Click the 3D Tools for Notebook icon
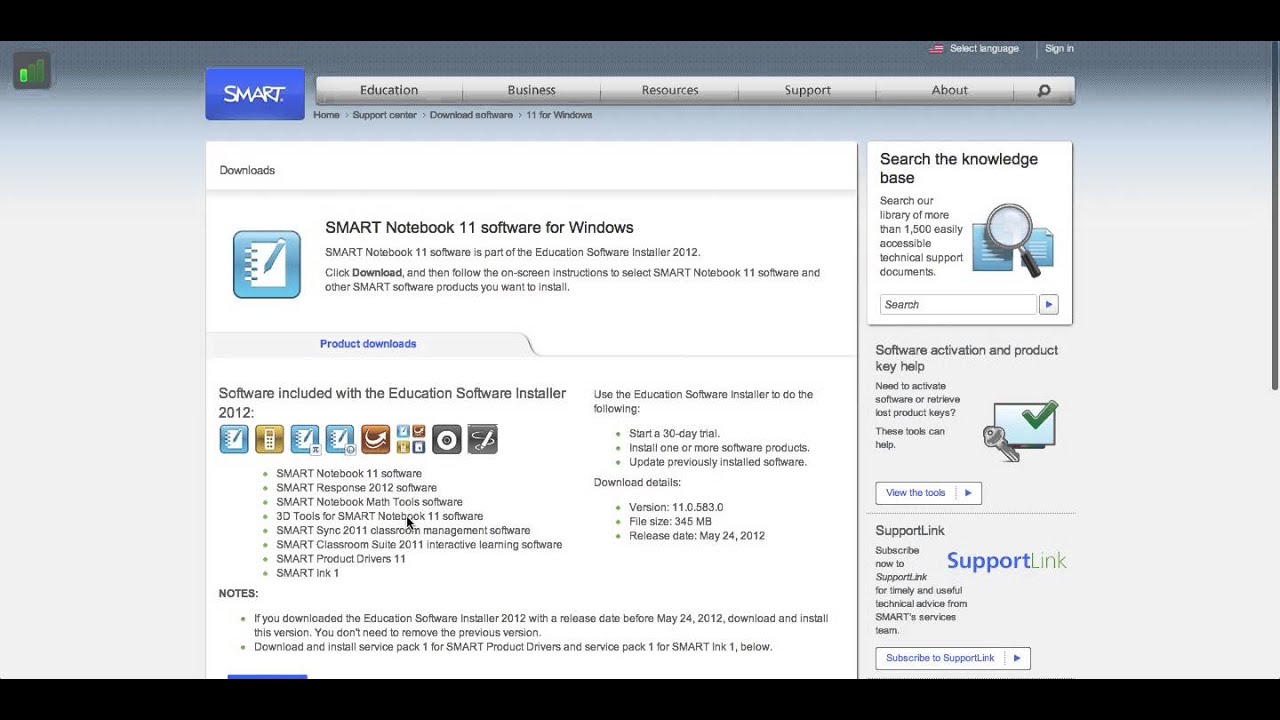This screenshot has width=1280, height=720. point(340,439)
